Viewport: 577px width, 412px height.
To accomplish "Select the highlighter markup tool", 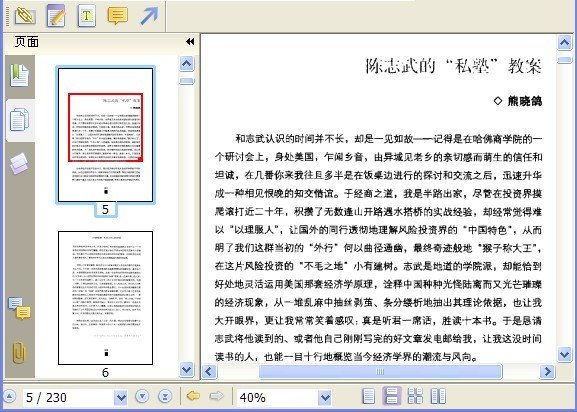I will pyautogui.click(x=25, y=15).
